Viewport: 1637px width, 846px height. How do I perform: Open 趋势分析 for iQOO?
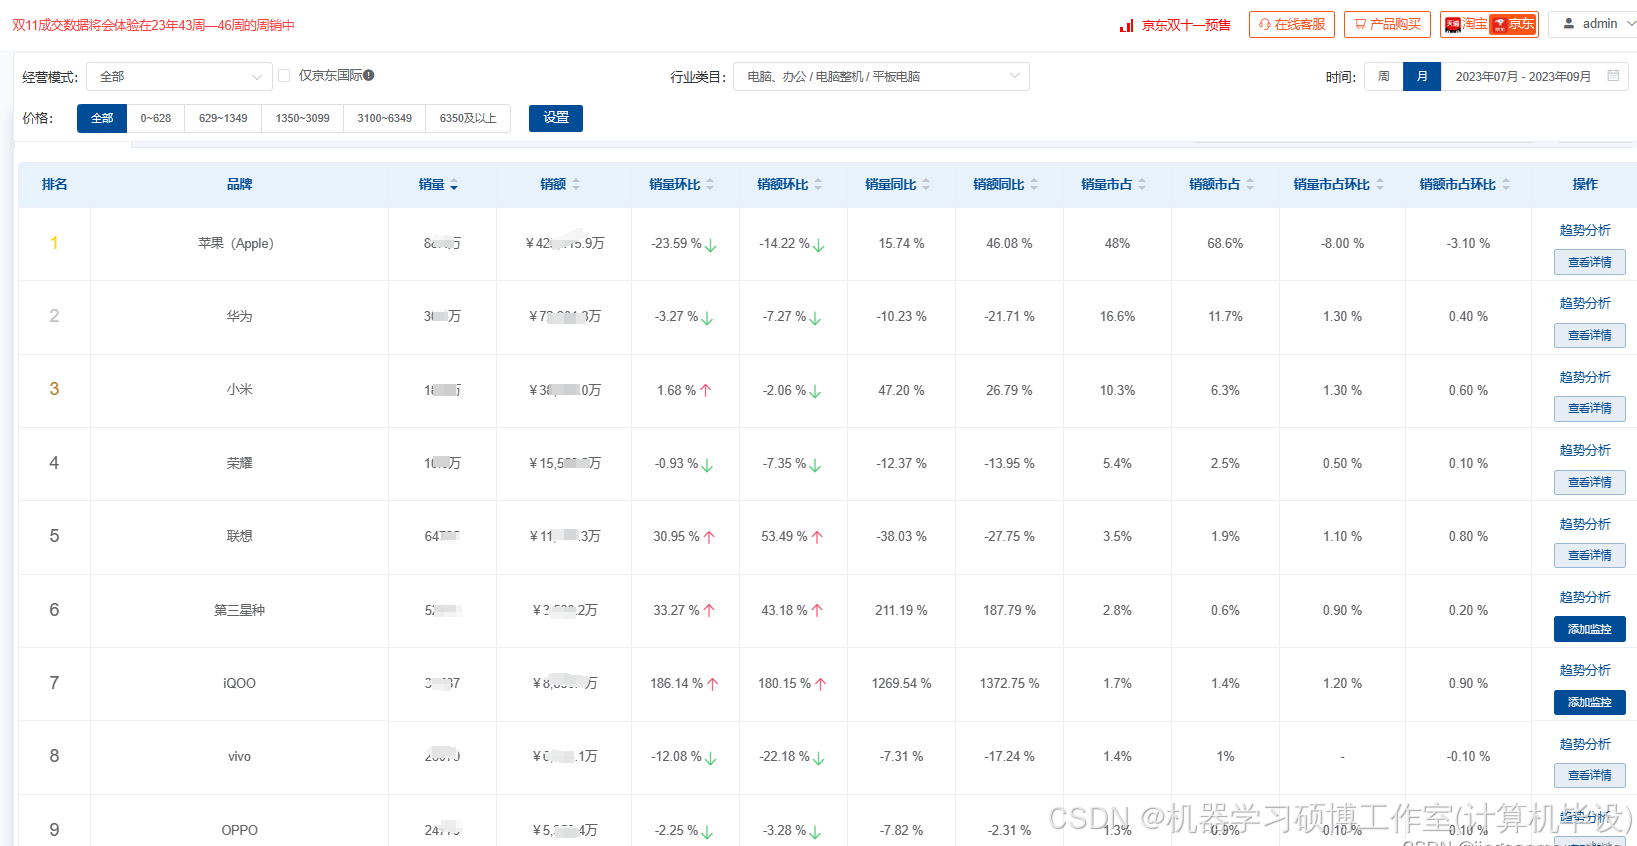pyautogui.click(x=1585, y=670)
